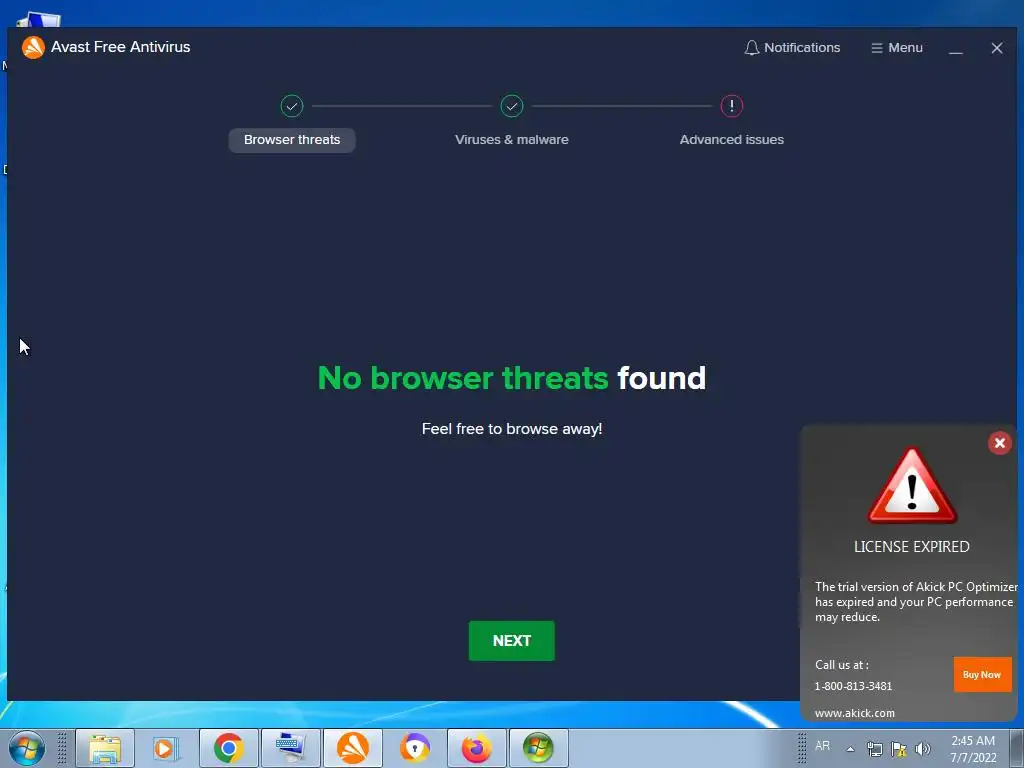Viewport: 1024px width, 768px height.
Task: Click the Buy Now button
Action: [982, 675]
